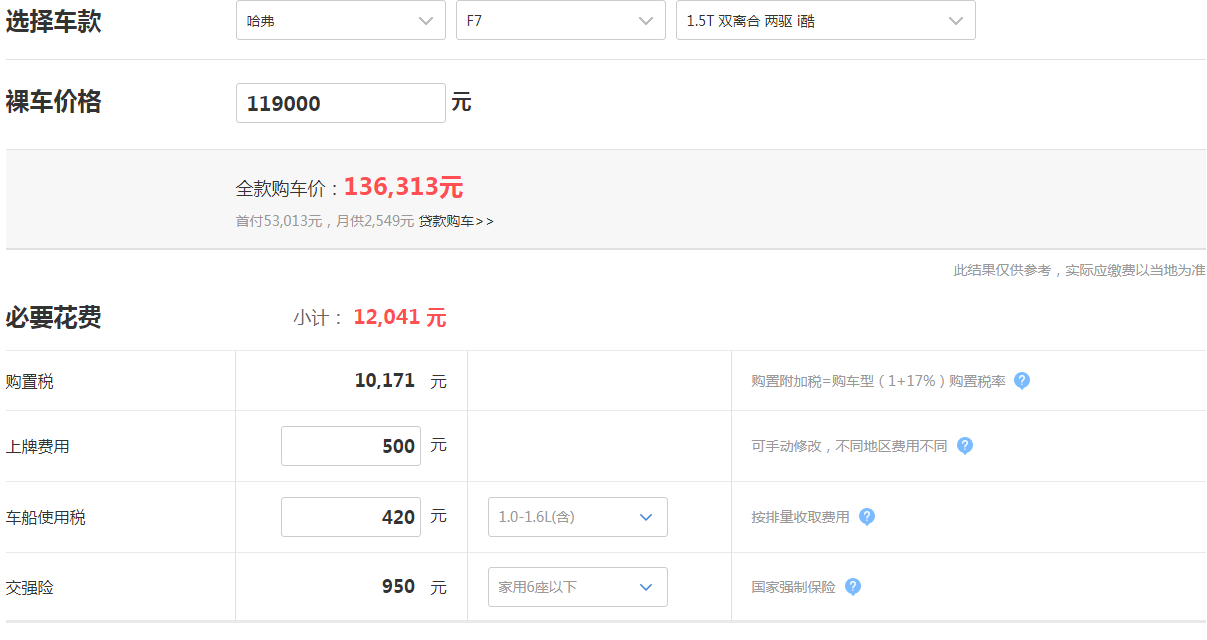Viewport: 1207px width, 640px height.
Task: Click help icon beside 可手动修改 note
Action: pos(965,445)
